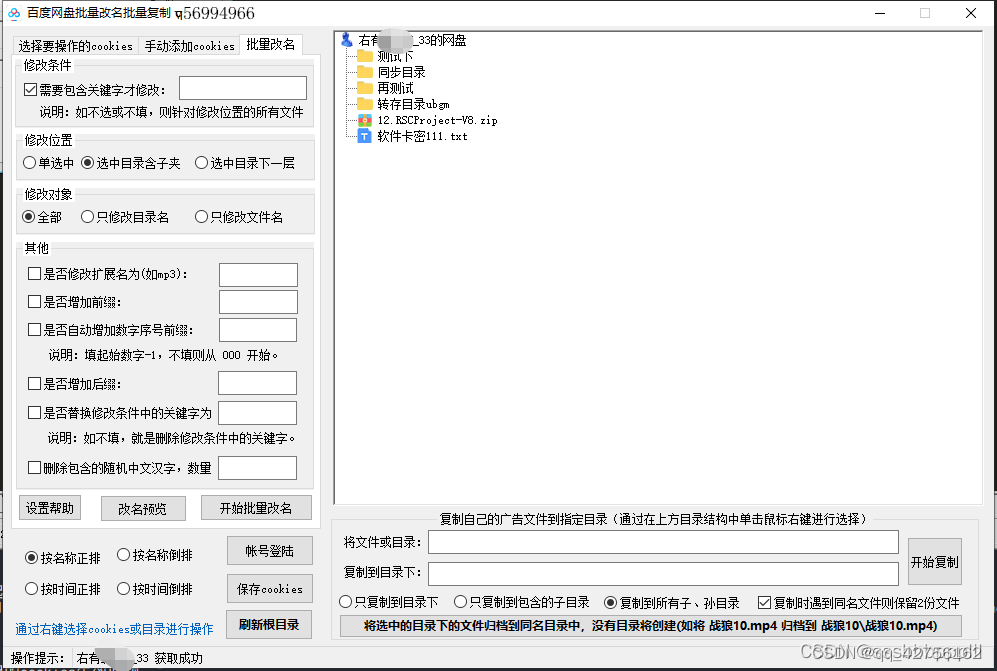Maximize the application window
997x671 pixels.
click(x=925, y=13)
